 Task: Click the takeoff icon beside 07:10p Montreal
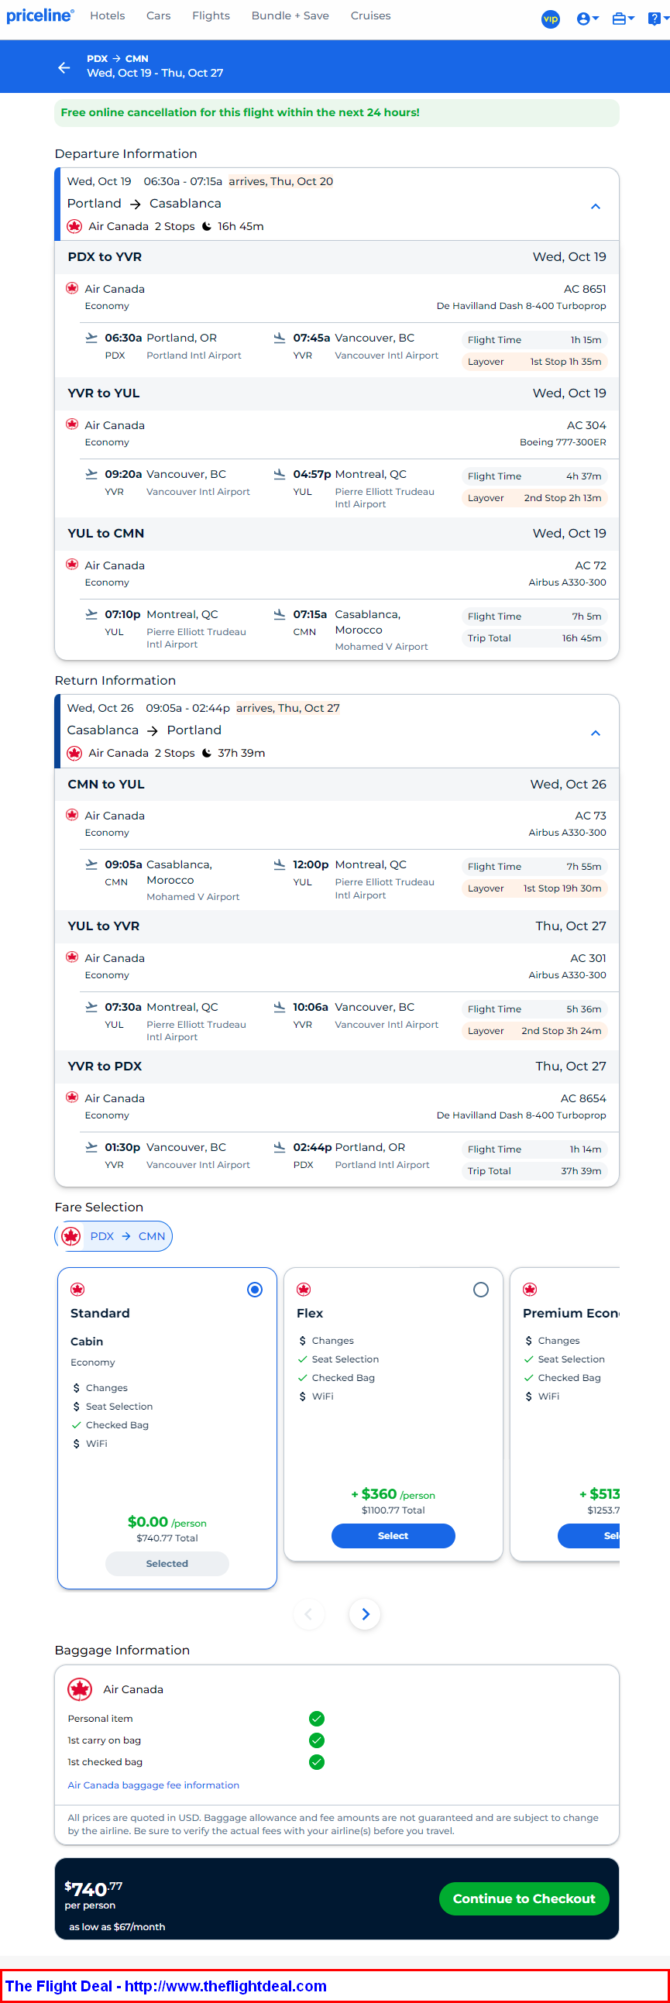[92, 614]
